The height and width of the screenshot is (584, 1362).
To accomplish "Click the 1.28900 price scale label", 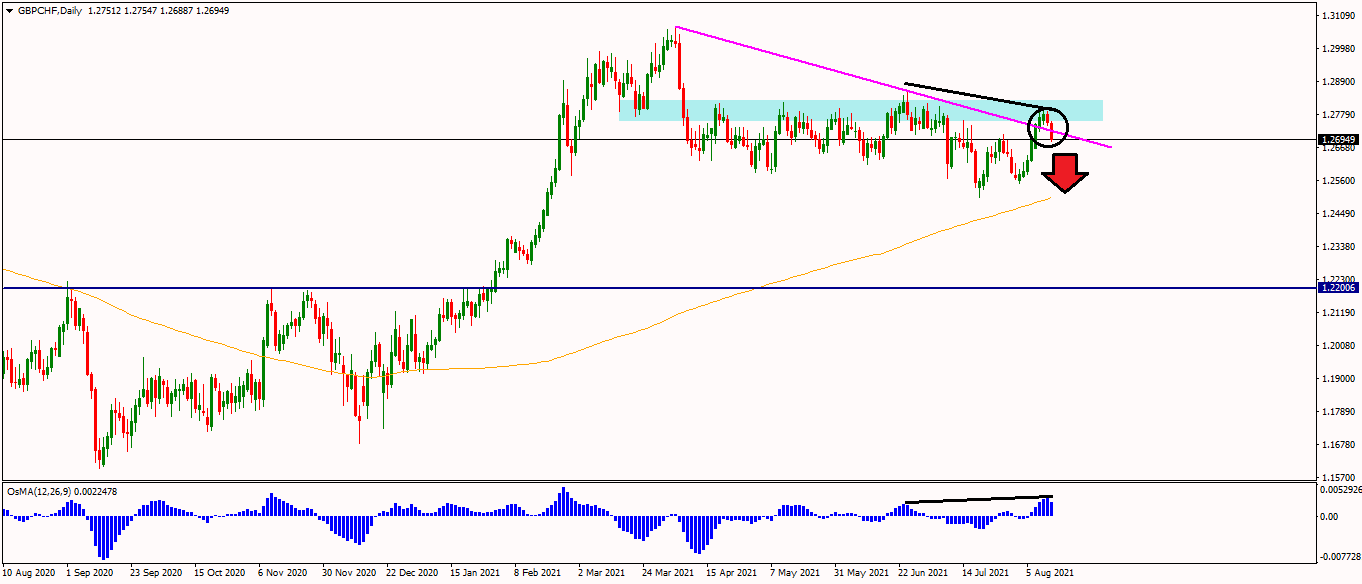I will [x=1338, y=82].
